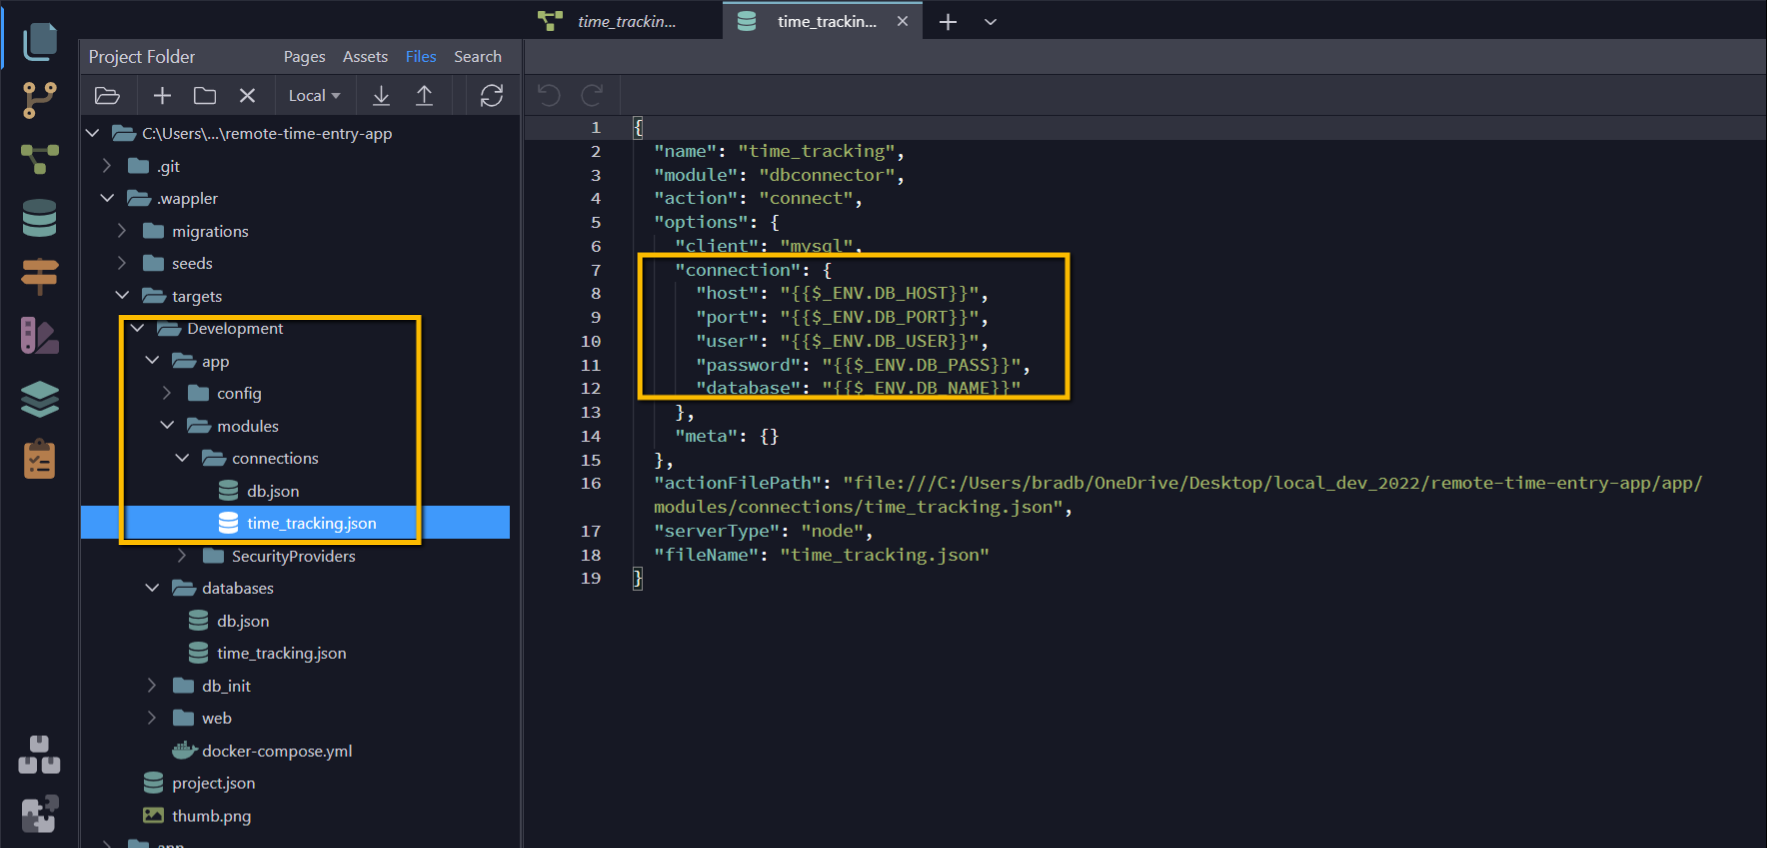Select db.json under databases
Image resolution: width=1767 pixels, height=848 pixels.
[243, 621]
